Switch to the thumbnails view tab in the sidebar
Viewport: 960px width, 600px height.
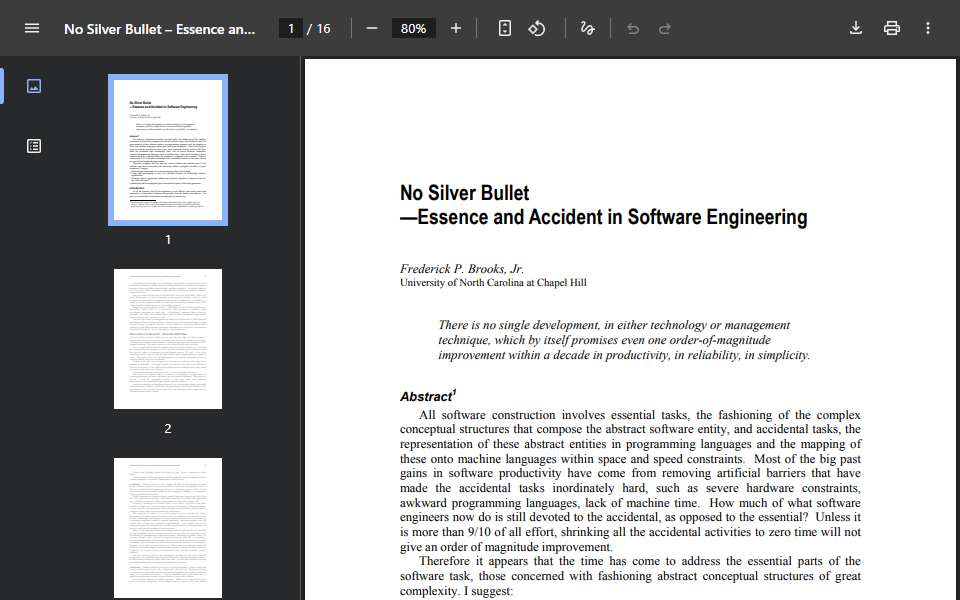[34, 86]
